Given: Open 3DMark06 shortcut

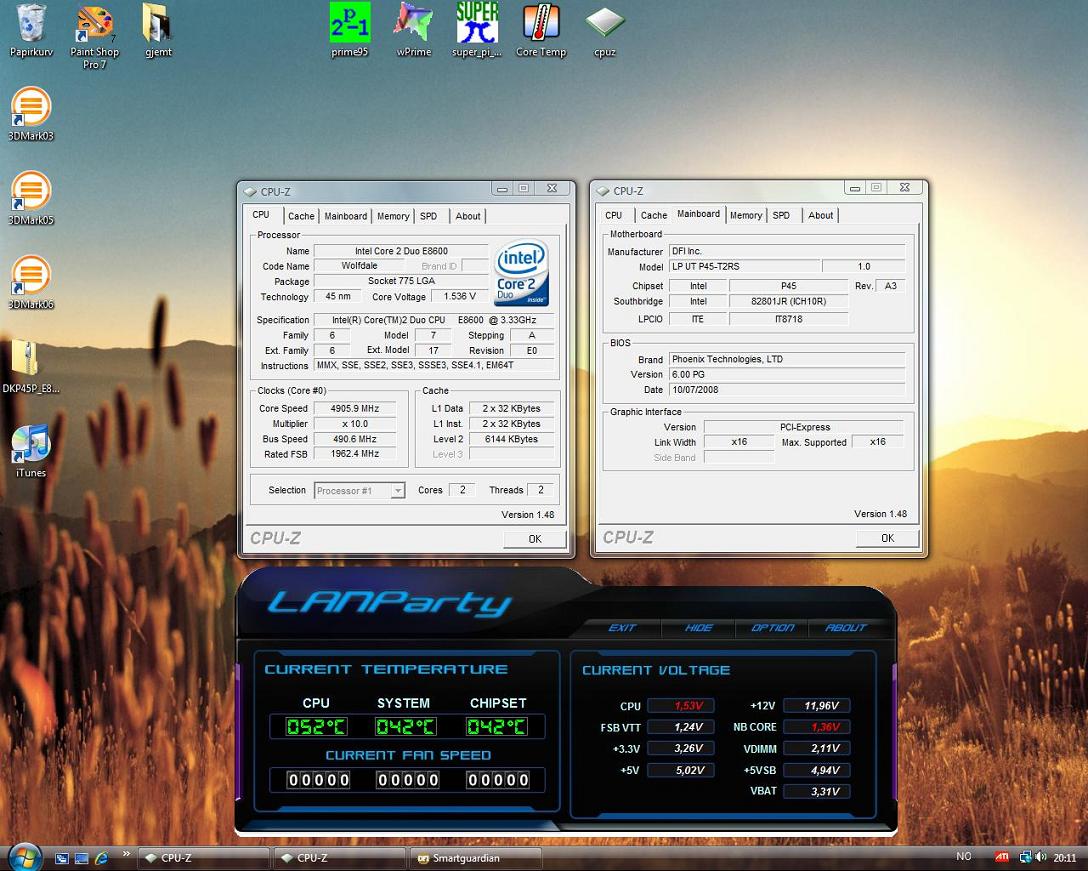Looking at the screenshot, I should pos(31,282).
